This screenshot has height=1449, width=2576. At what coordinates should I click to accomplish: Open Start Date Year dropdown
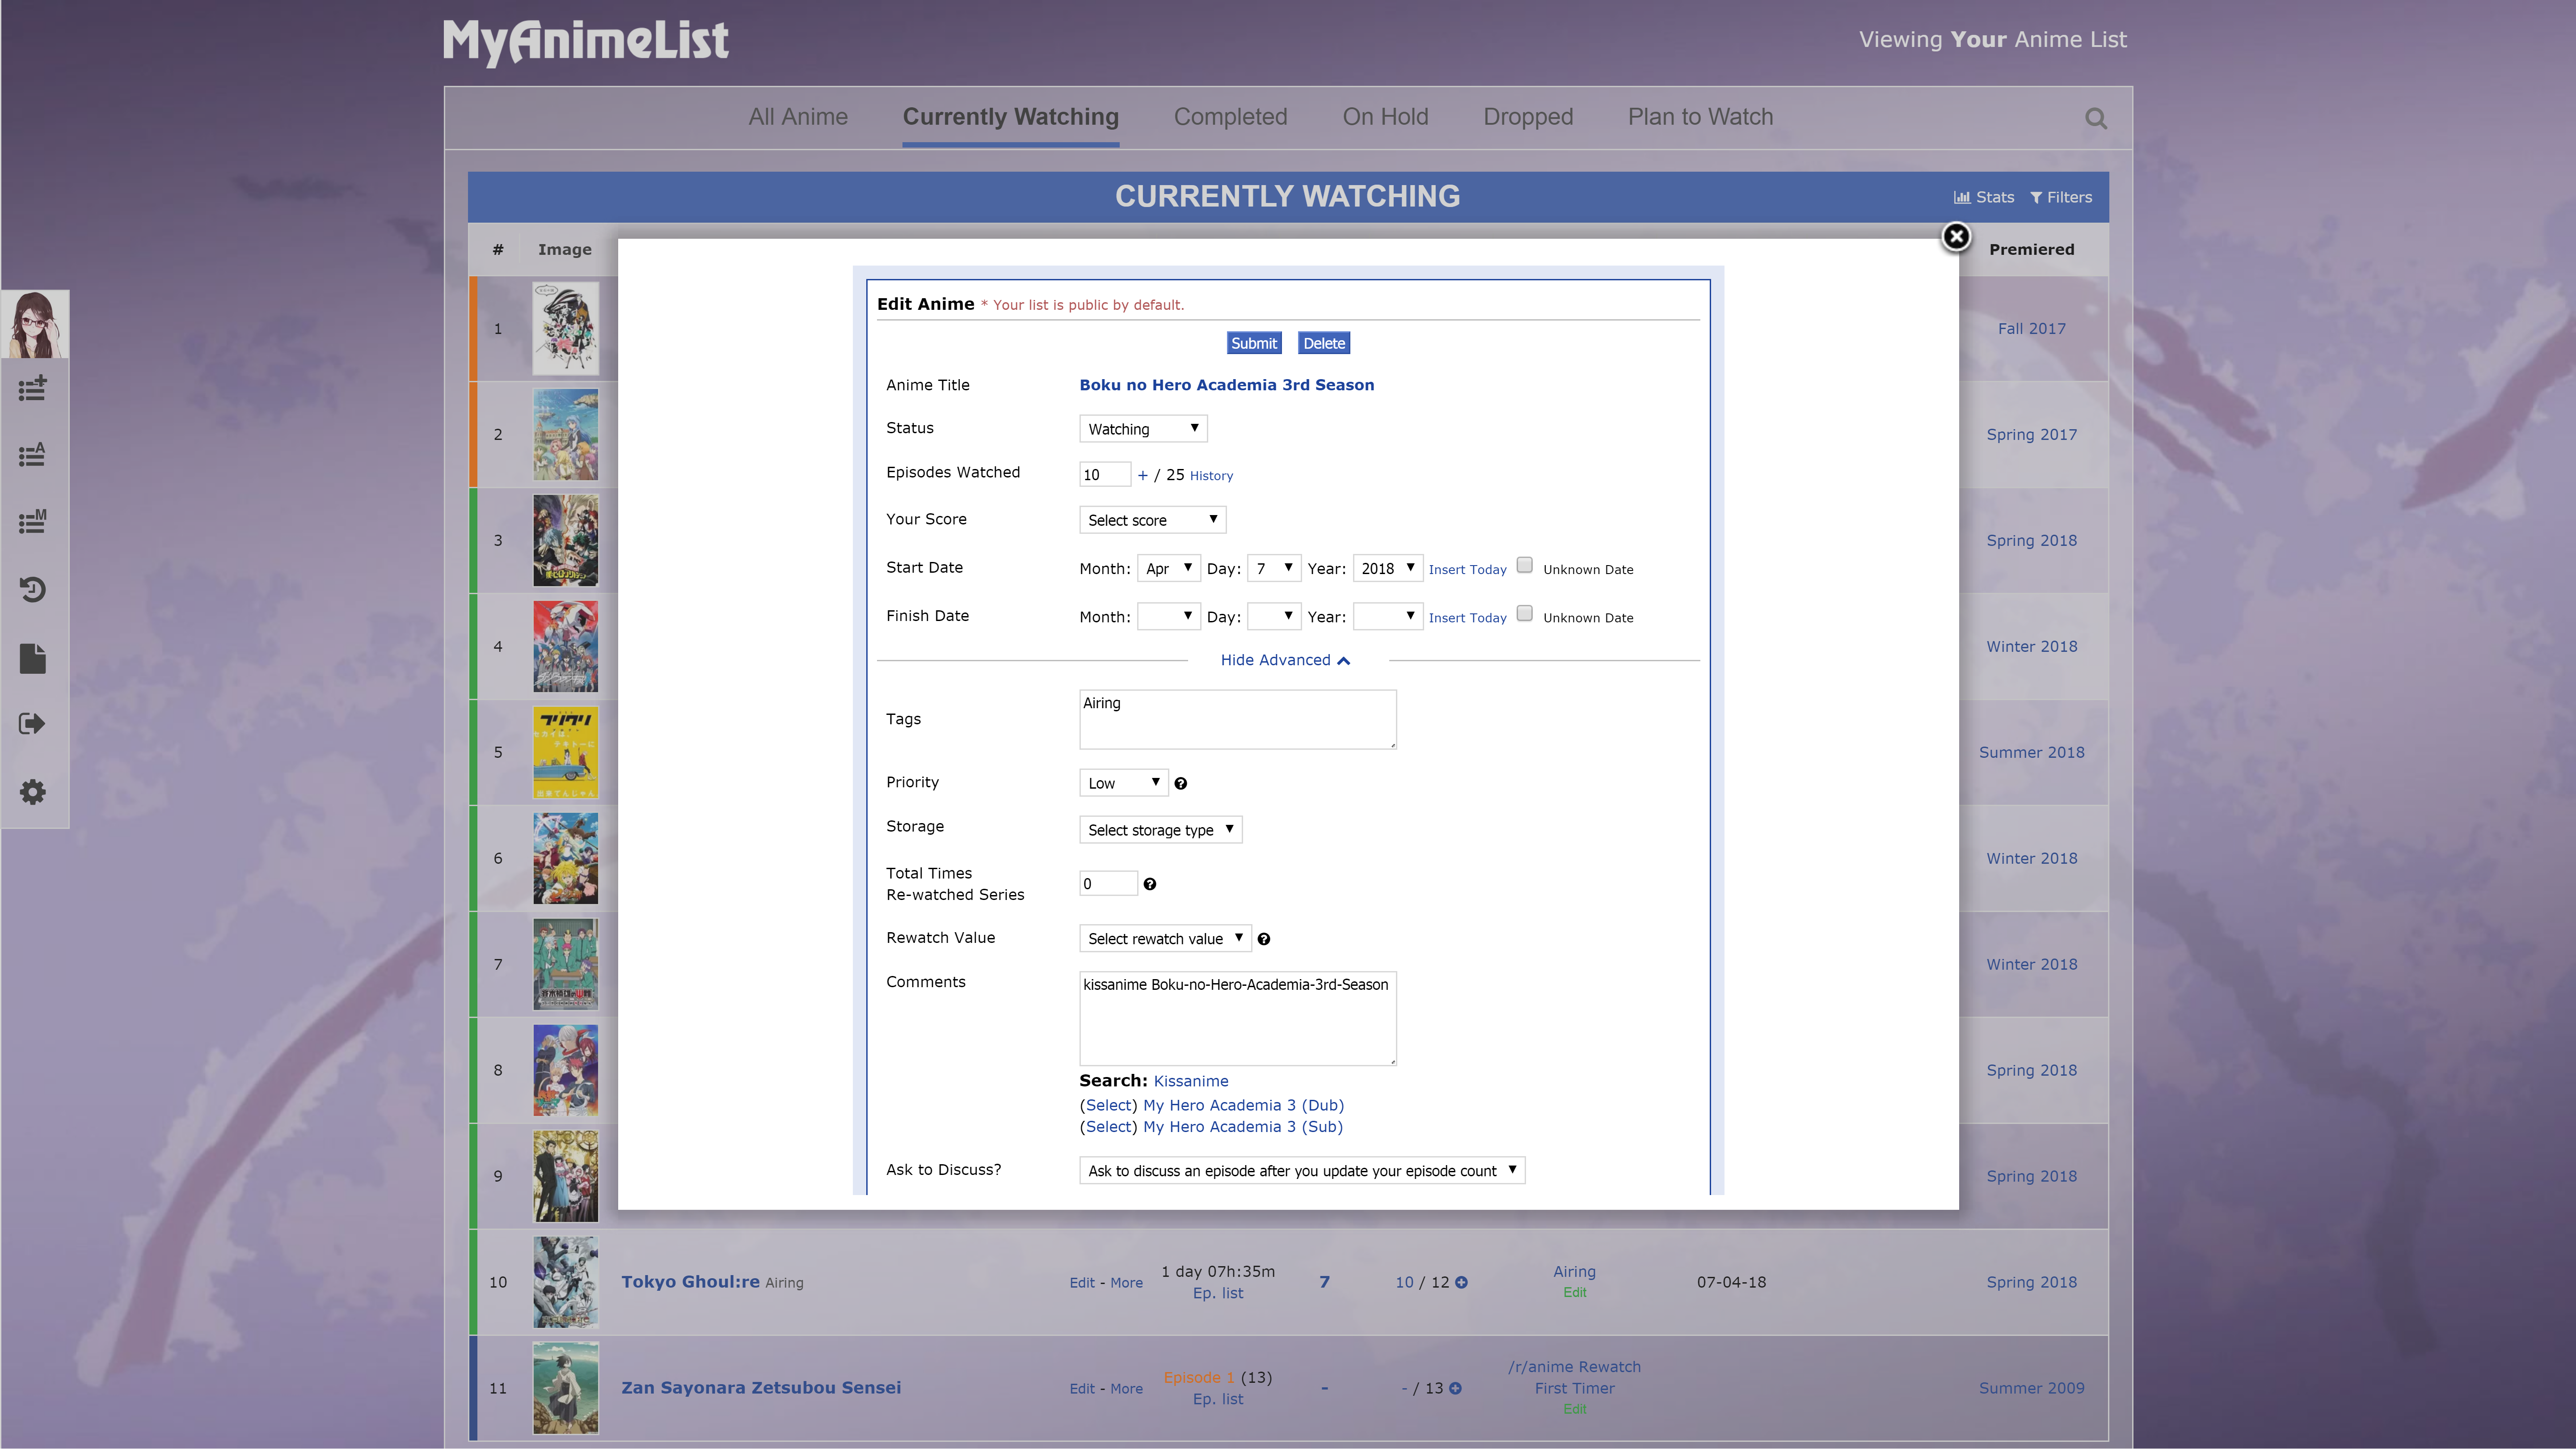(1388, 568)
